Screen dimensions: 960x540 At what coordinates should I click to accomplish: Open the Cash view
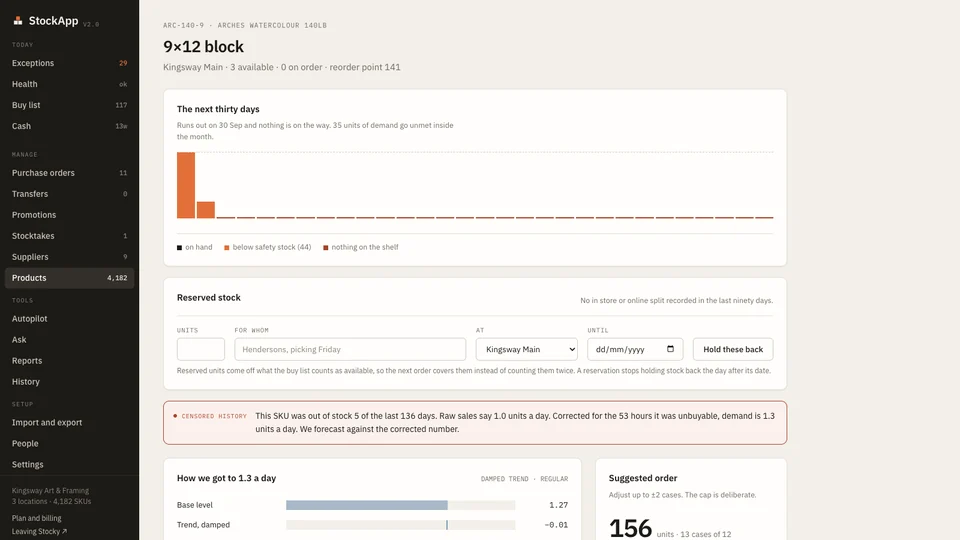pyautogui.click(x=69, y=126)
